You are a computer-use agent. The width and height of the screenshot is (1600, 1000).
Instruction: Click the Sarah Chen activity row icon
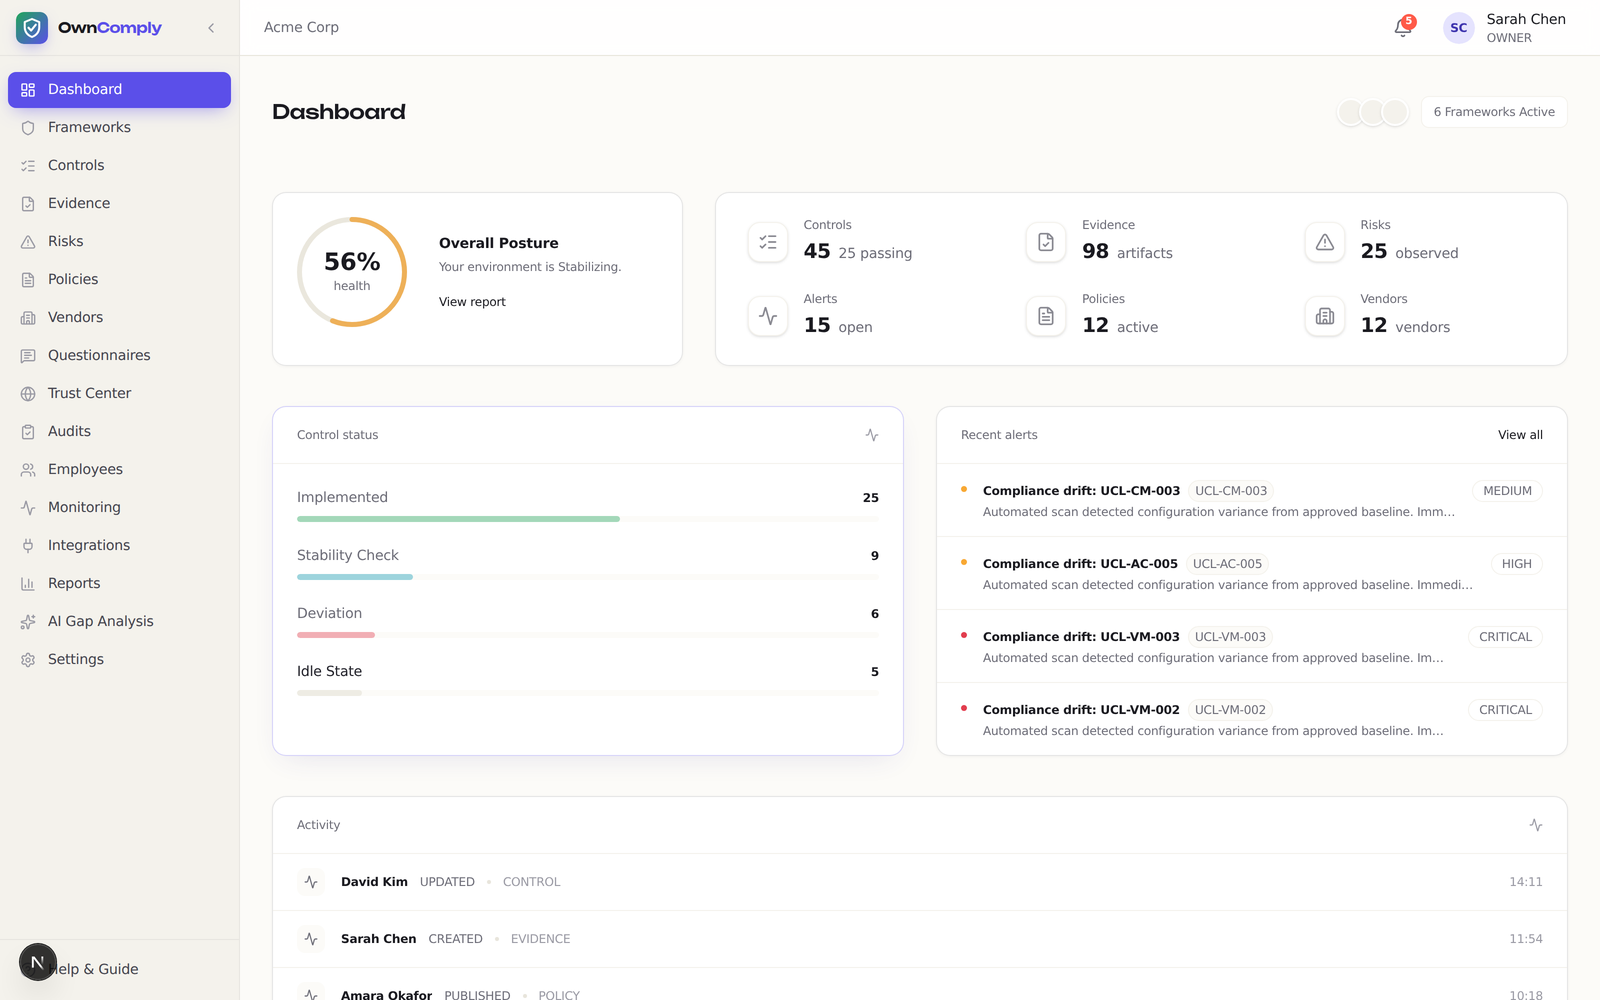pos(311,939)
